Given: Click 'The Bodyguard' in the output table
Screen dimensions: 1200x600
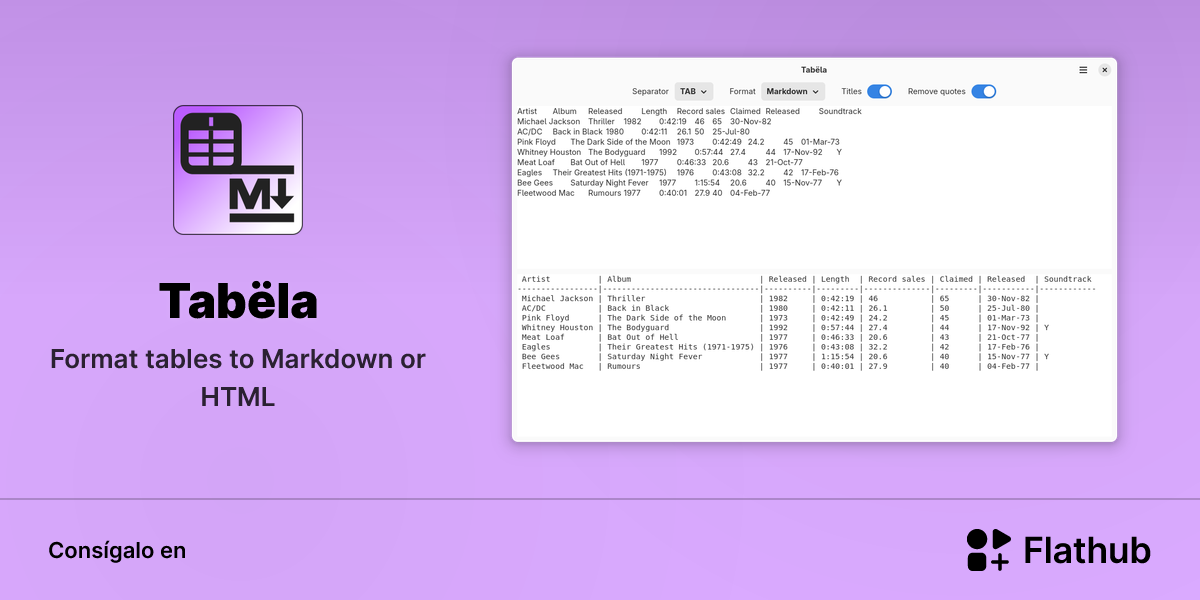Looking at the screenshot, I should tap(638, 327).
